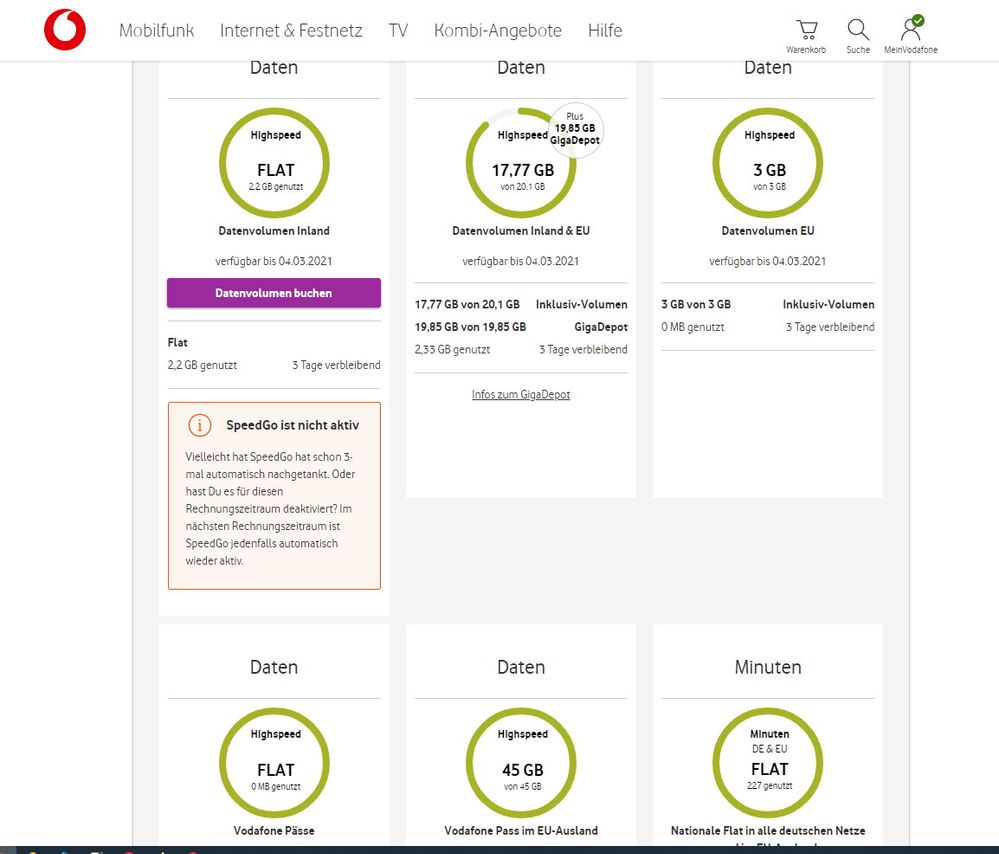This screenshot has width=999, height=854.
Task: Click the Vodafone Pässe label
Action: click(x=274, y=830)
